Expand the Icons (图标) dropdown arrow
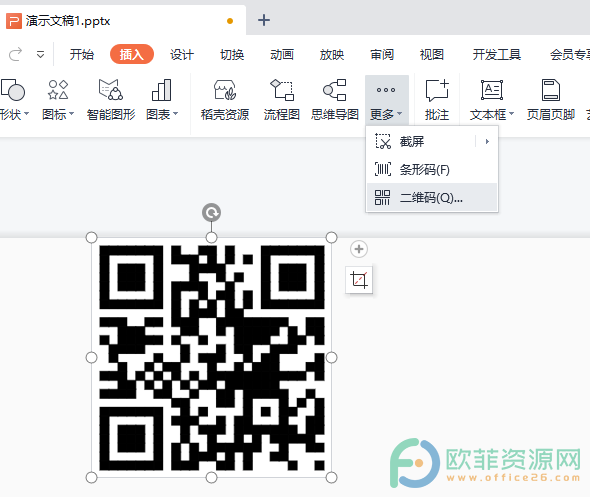The image size is (590, 497). point(71,113)
